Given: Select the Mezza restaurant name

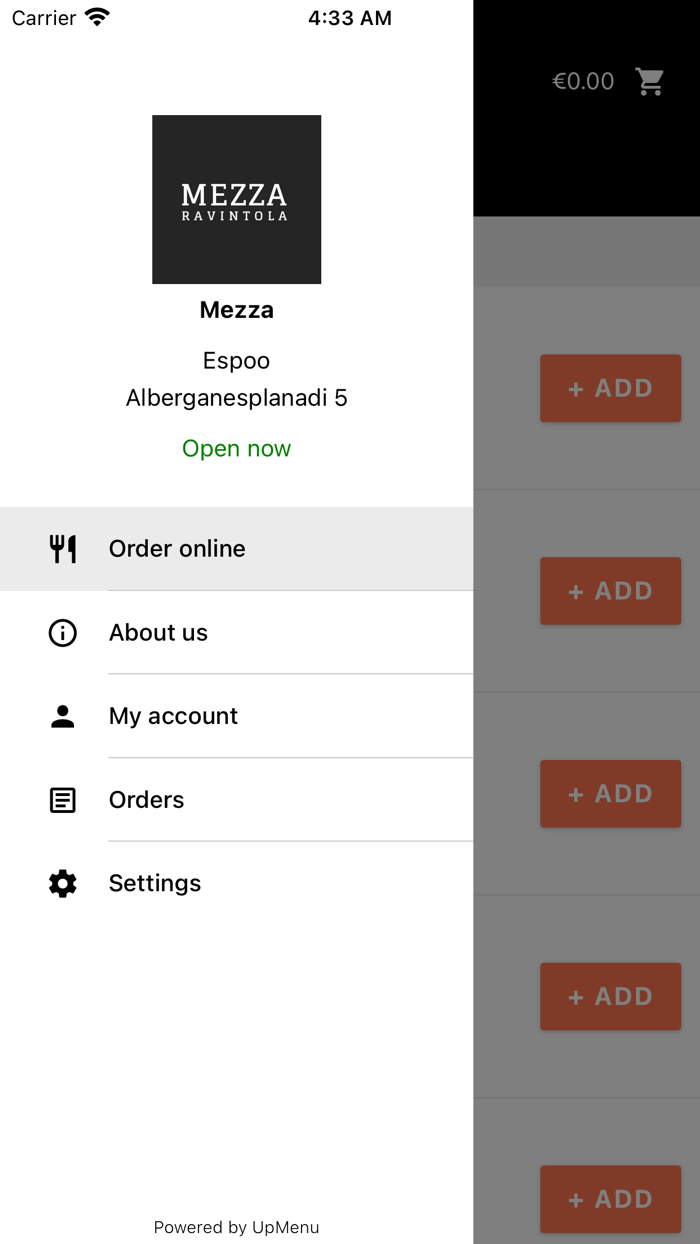Looking at the screenshot, I should coord(236,309).
